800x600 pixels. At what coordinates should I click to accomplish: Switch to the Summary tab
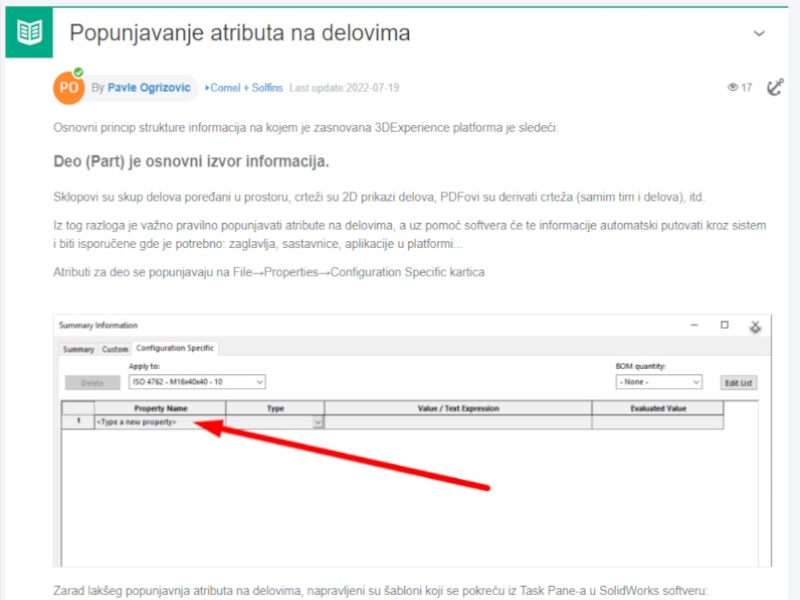79,349
